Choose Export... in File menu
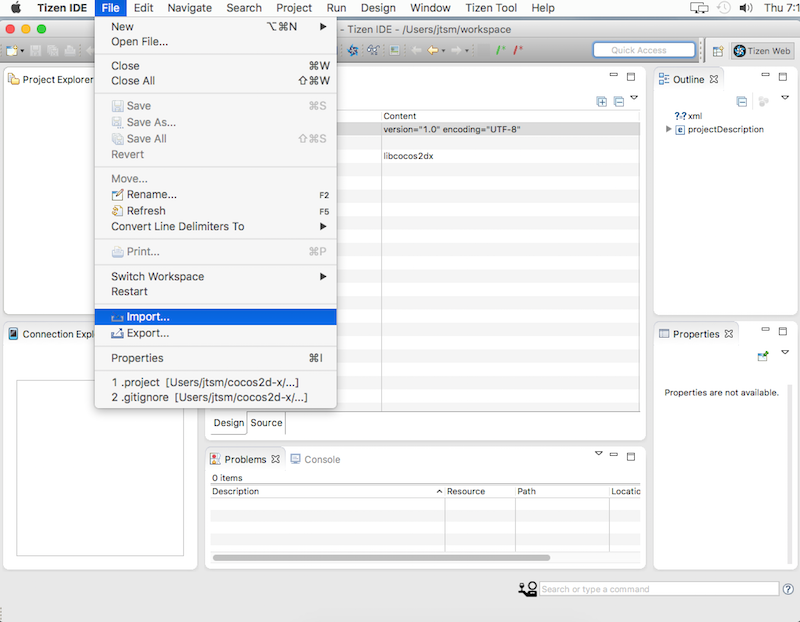The height and width of the screenshot is (622, 800). (x=148, y=333)
